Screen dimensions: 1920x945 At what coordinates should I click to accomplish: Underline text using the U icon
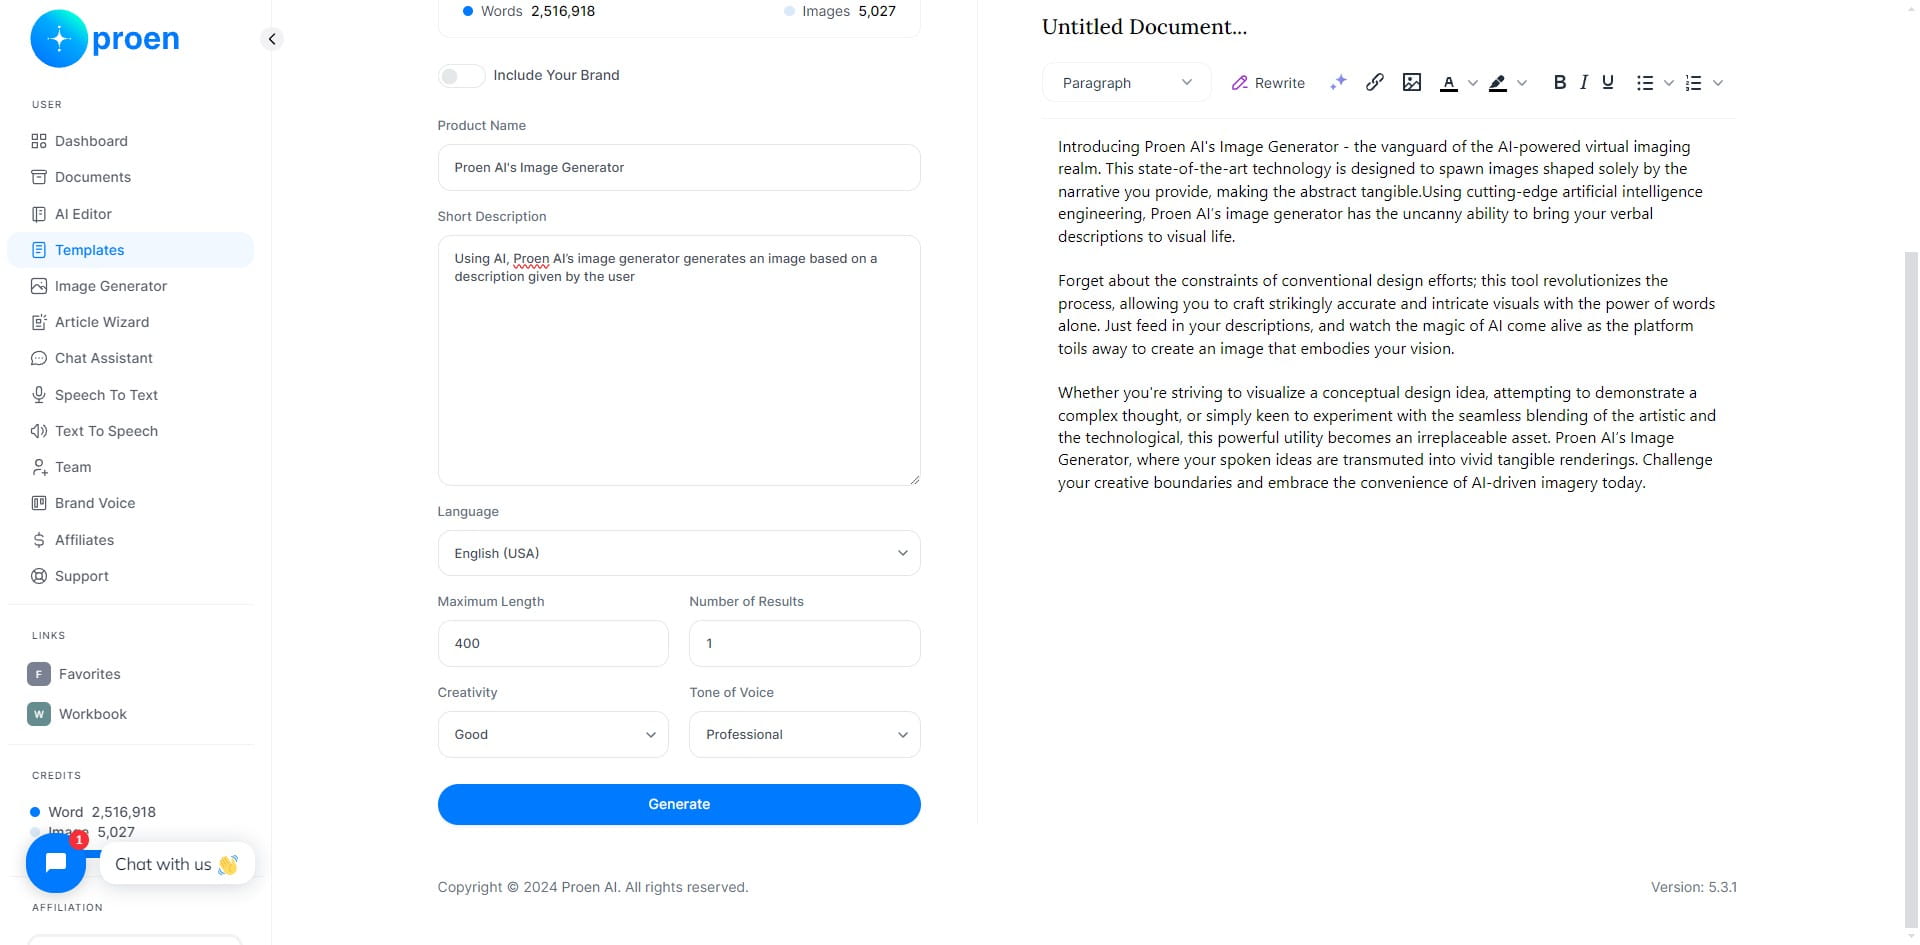point(1608,83)
